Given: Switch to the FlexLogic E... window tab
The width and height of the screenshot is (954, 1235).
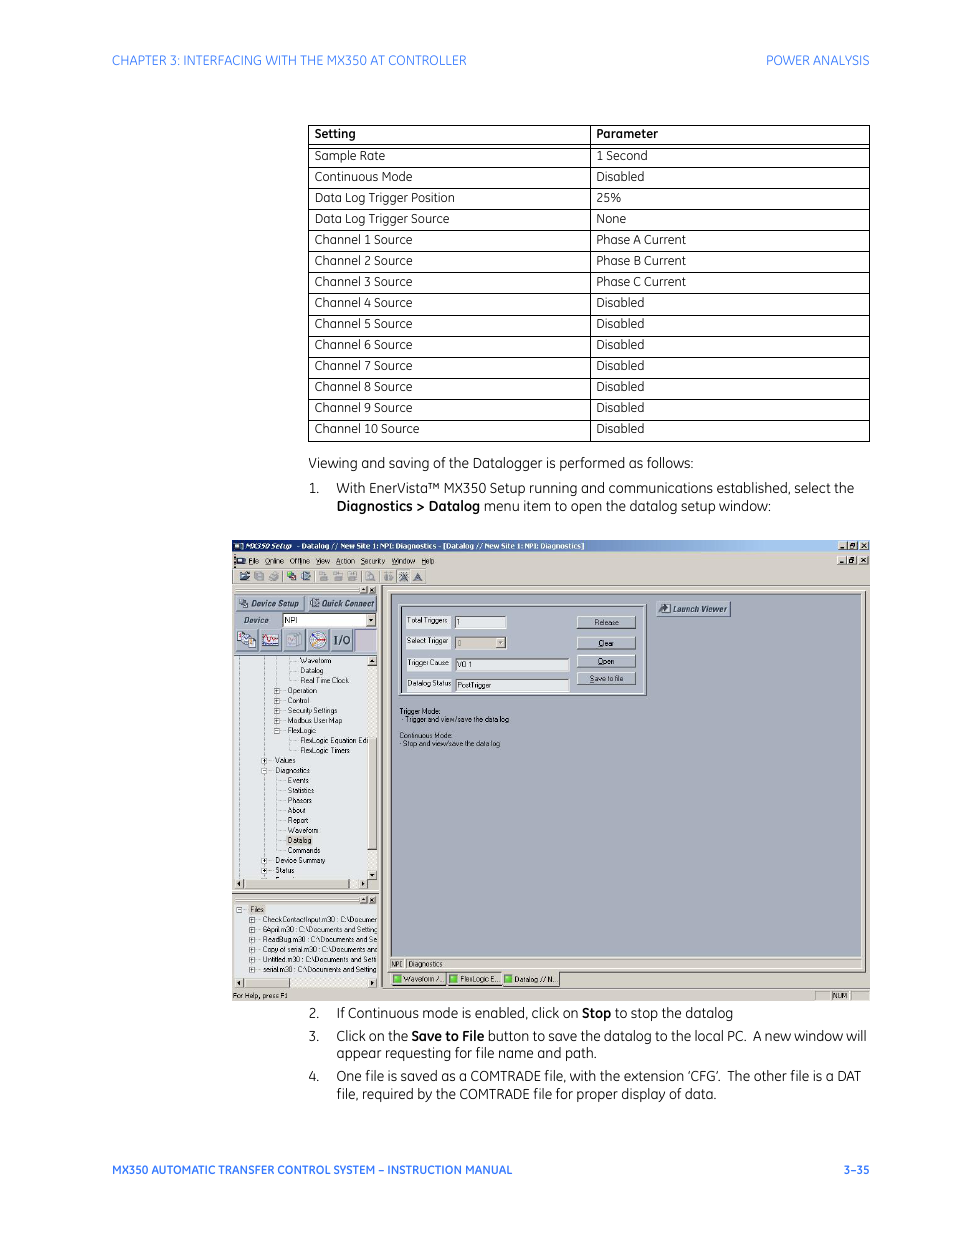Looking at the screenshot, I should pyautogui.click(x=474, y=979).
